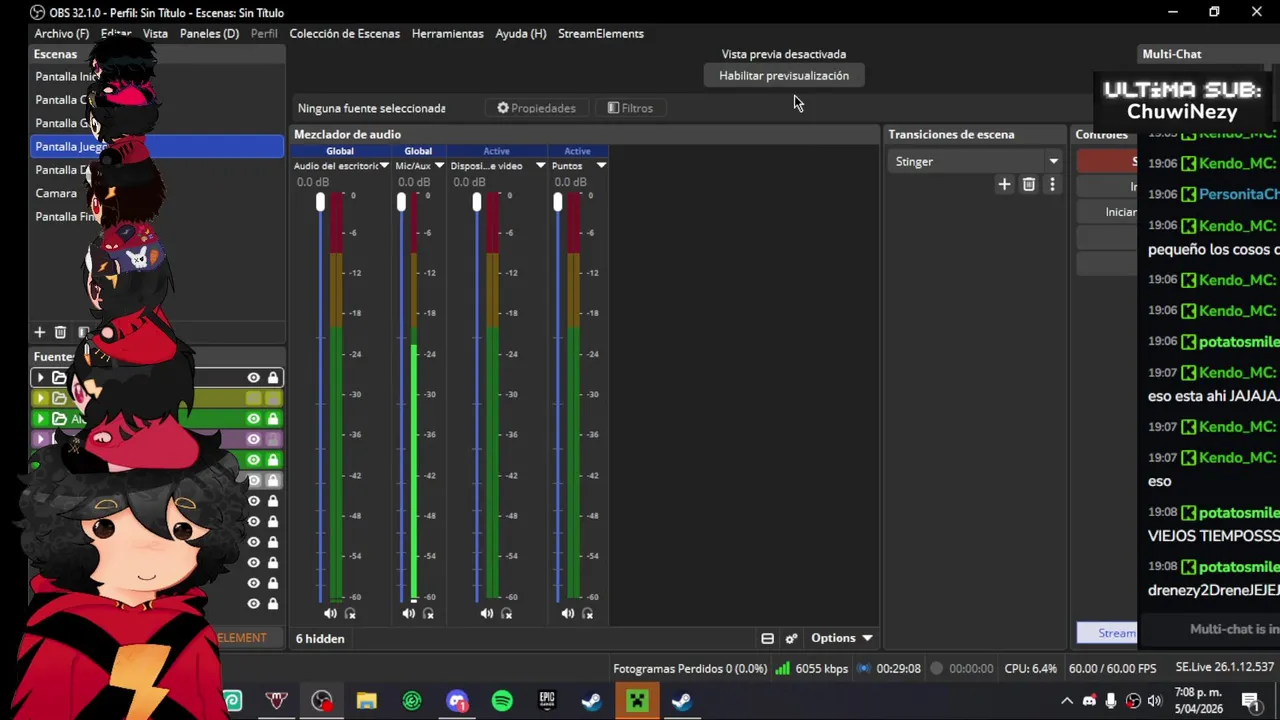The image size is (1280, 720).
Task: Open advanced audio properties gears icon
Action: pos(791,638)
